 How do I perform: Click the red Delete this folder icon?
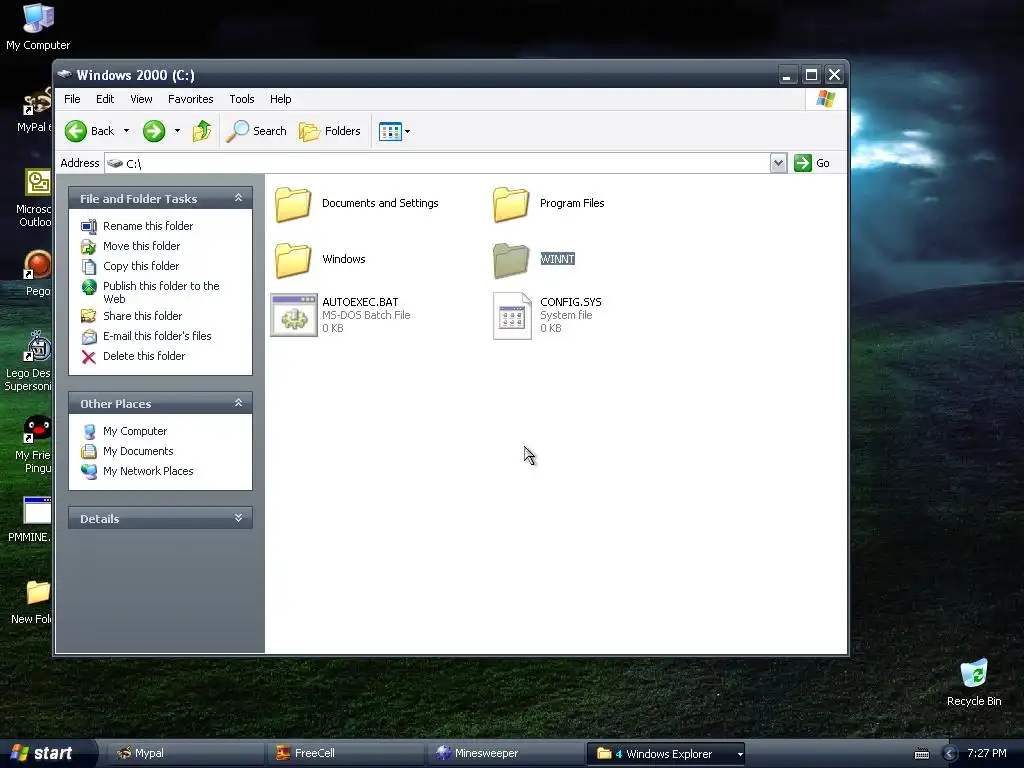(x=89, y=357)
